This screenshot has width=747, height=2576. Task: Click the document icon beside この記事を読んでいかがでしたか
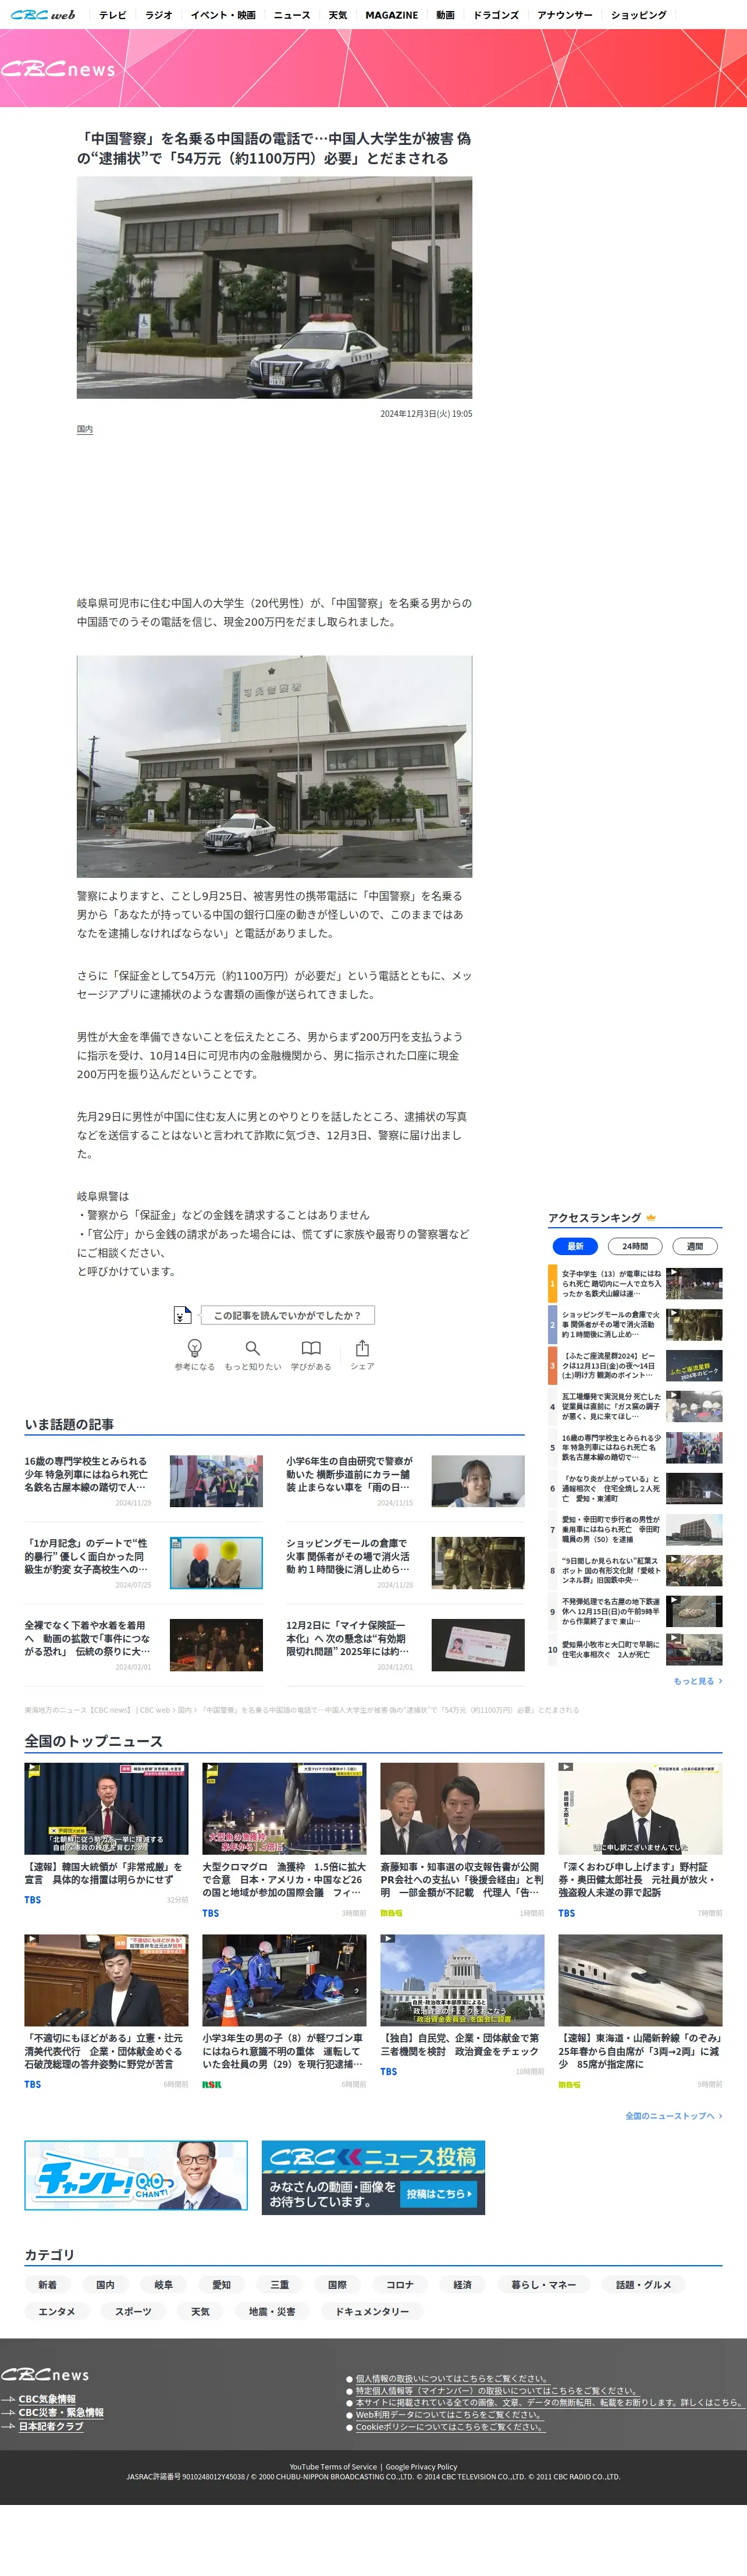click(x=181, y=1315)
